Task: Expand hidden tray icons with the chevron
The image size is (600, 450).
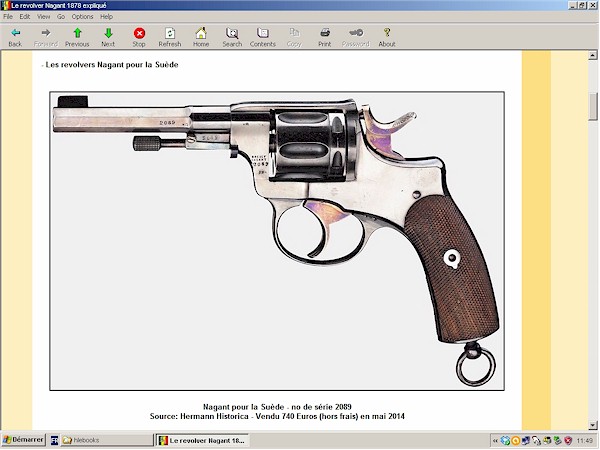Action: (x=495, y=441)
